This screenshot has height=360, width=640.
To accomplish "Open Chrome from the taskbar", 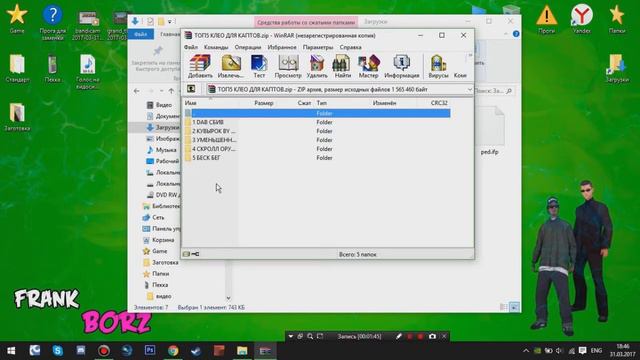I will (173, 351).
